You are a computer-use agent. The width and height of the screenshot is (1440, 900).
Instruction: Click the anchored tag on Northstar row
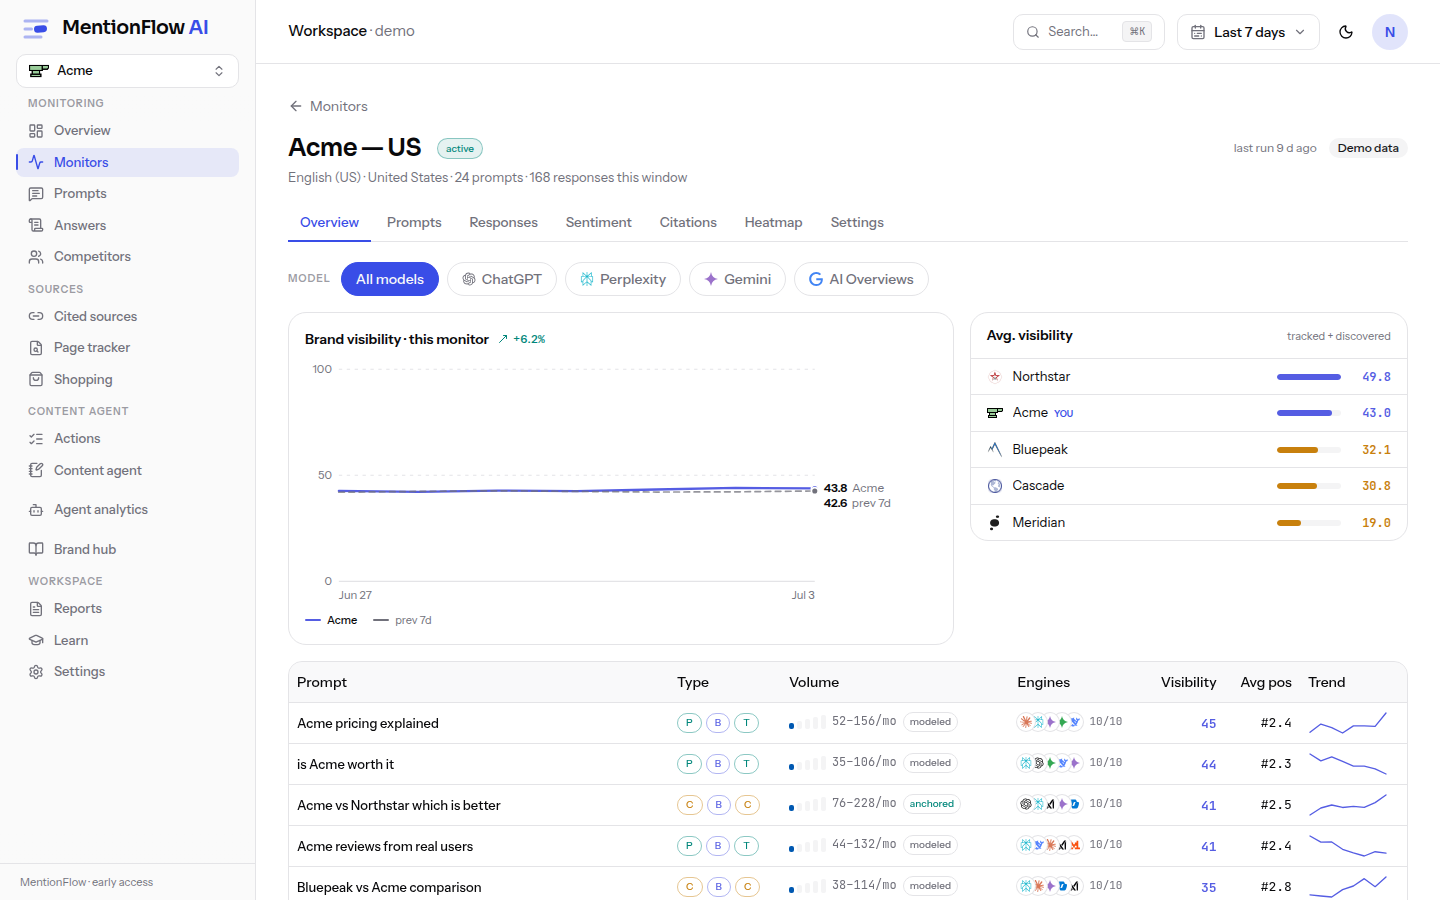pos(931,804)
